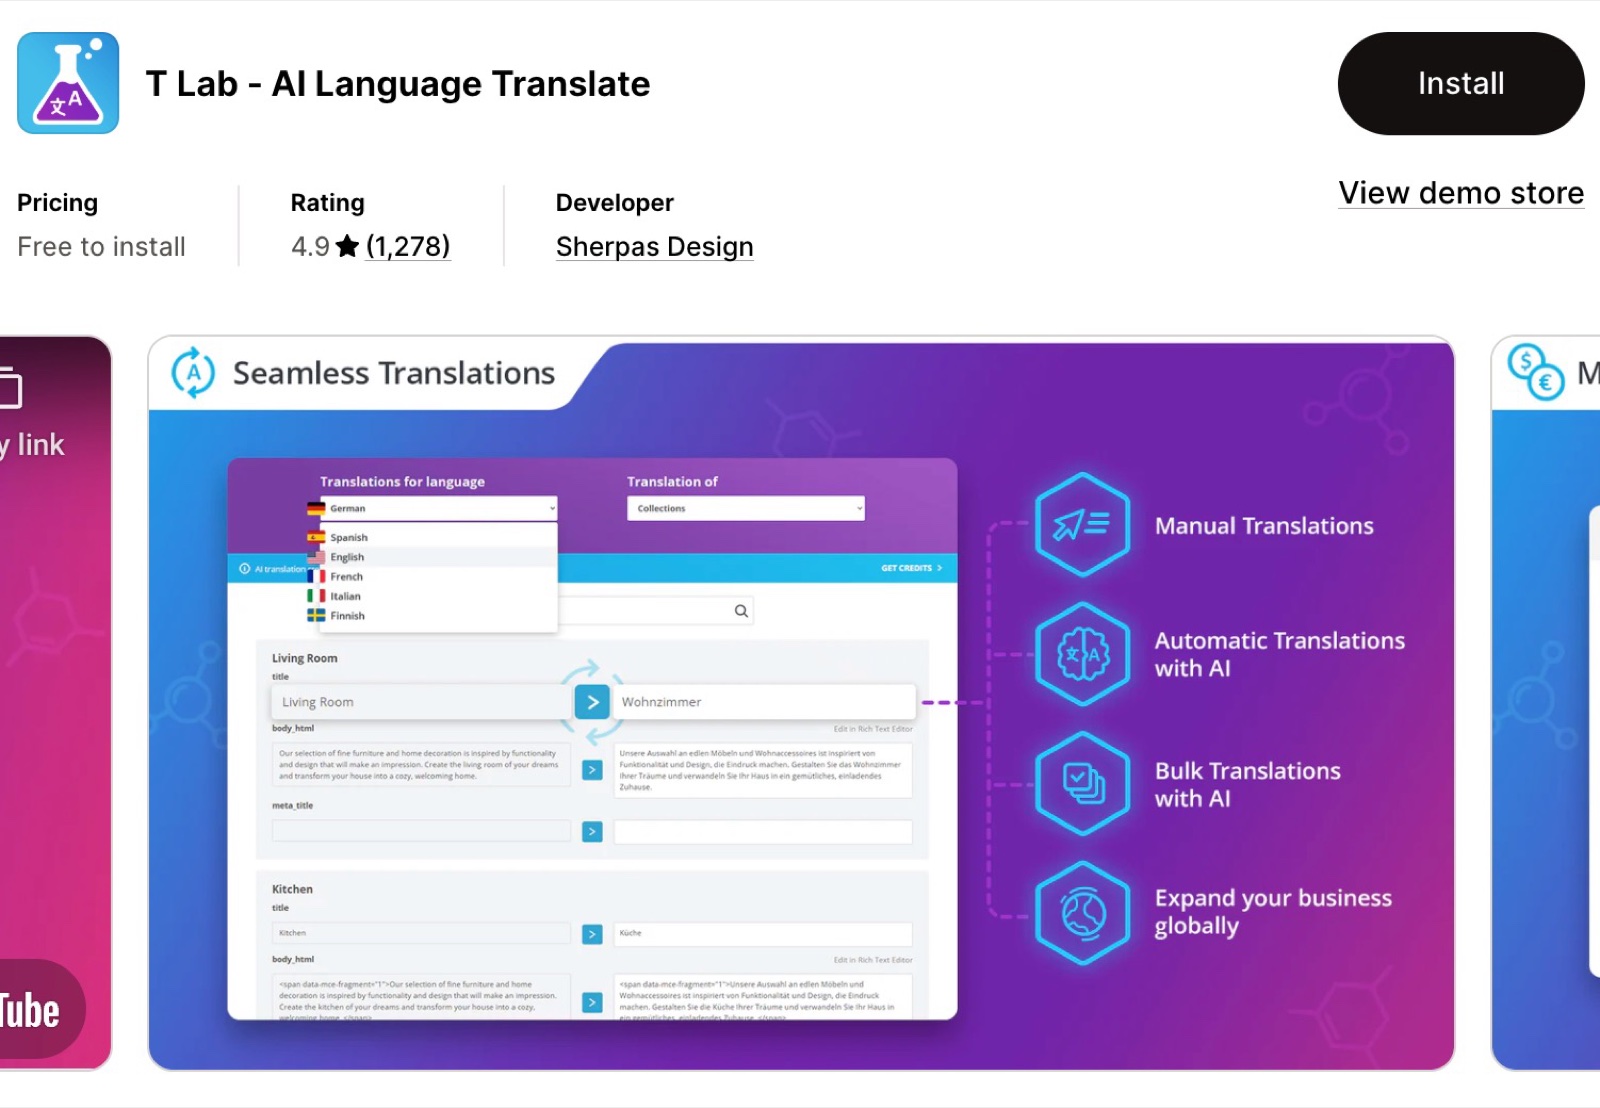The height and width of the screenshot is (1108, 1600).
Task: Click the currency exchange icon on next slide
Action: coord(1535,372)
